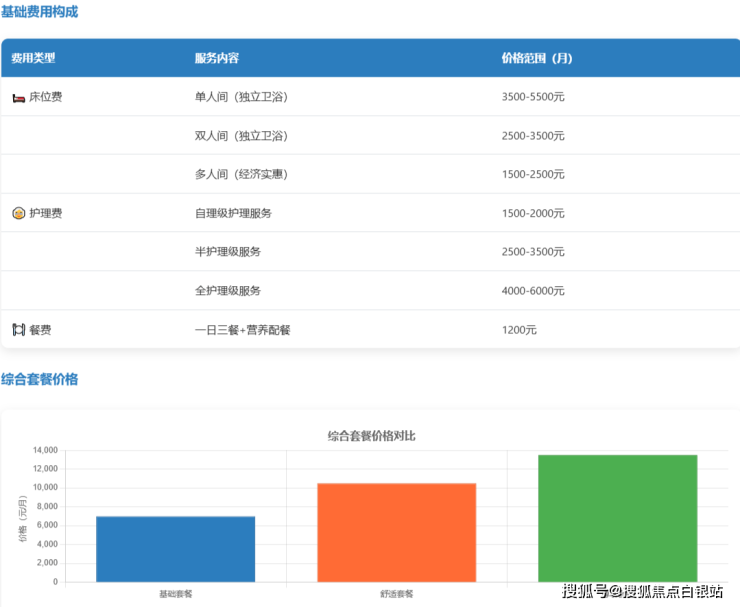
Task: Click the meal icon beside 餐费
Action: pos(18,329)
